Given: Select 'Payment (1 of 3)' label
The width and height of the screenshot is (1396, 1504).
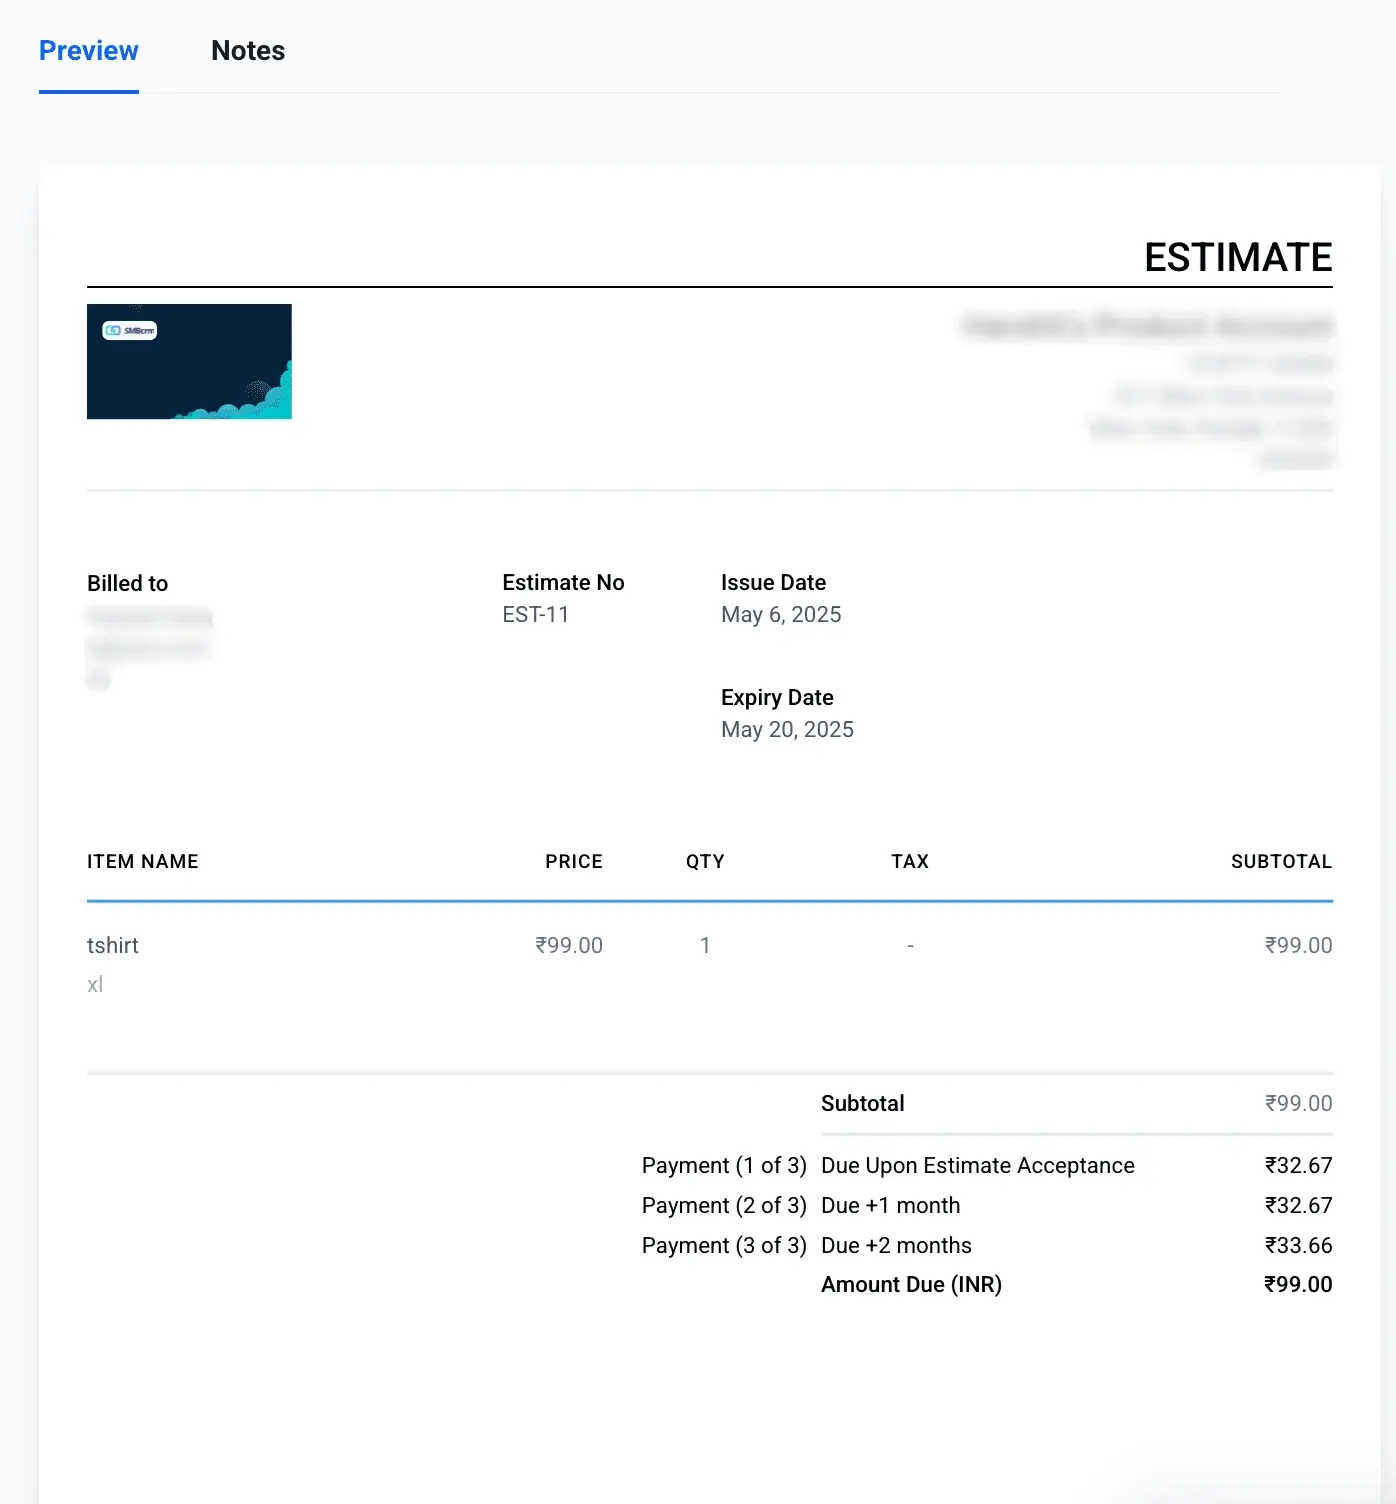Looking at the screenshot, I should click(724, 1165).
